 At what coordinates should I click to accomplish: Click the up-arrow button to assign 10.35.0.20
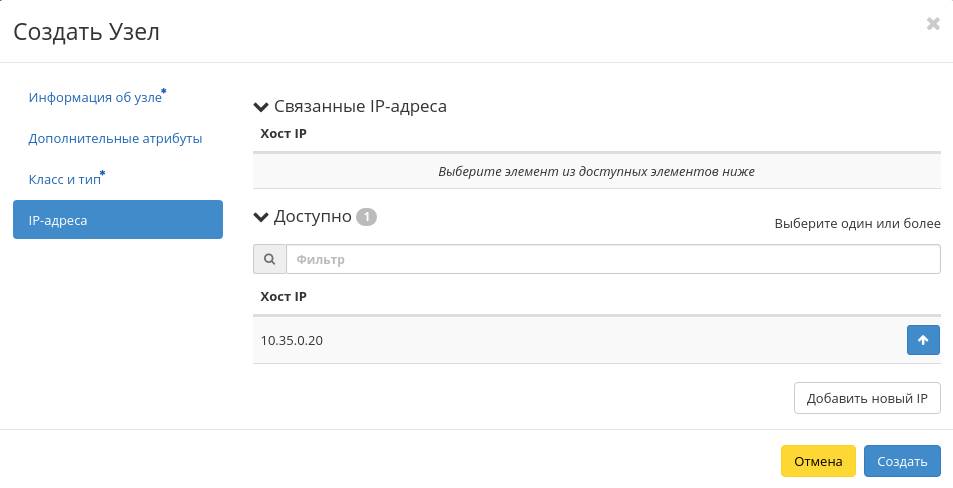(923, 340)
